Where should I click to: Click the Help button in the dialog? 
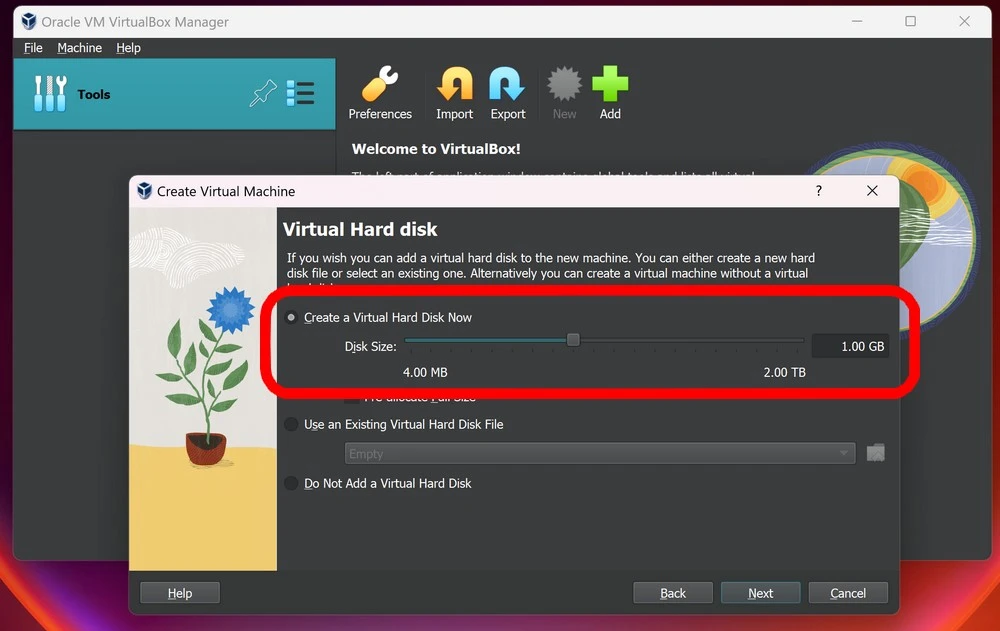click(x=180, y=593)
